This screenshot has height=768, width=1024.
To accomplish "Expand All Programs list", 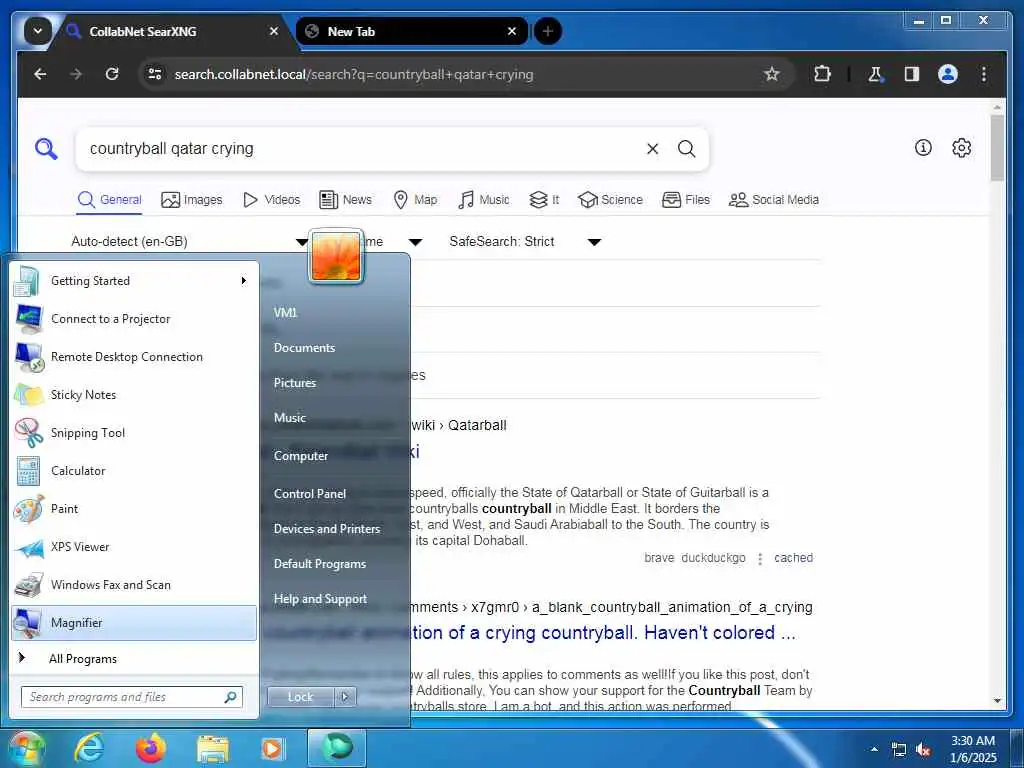I will (x=134, y=658).
